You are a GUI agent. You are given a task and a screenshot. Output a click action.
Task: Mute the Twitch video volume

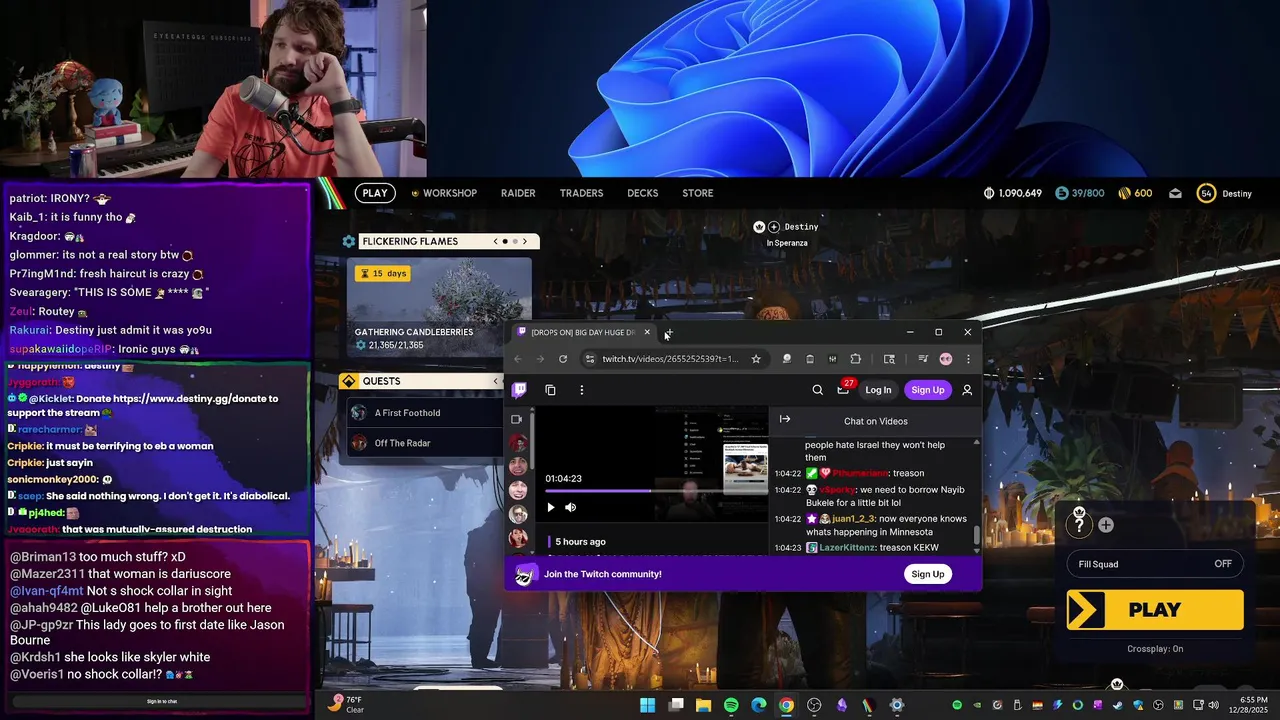pyautogui.click(x=571, y=507)
